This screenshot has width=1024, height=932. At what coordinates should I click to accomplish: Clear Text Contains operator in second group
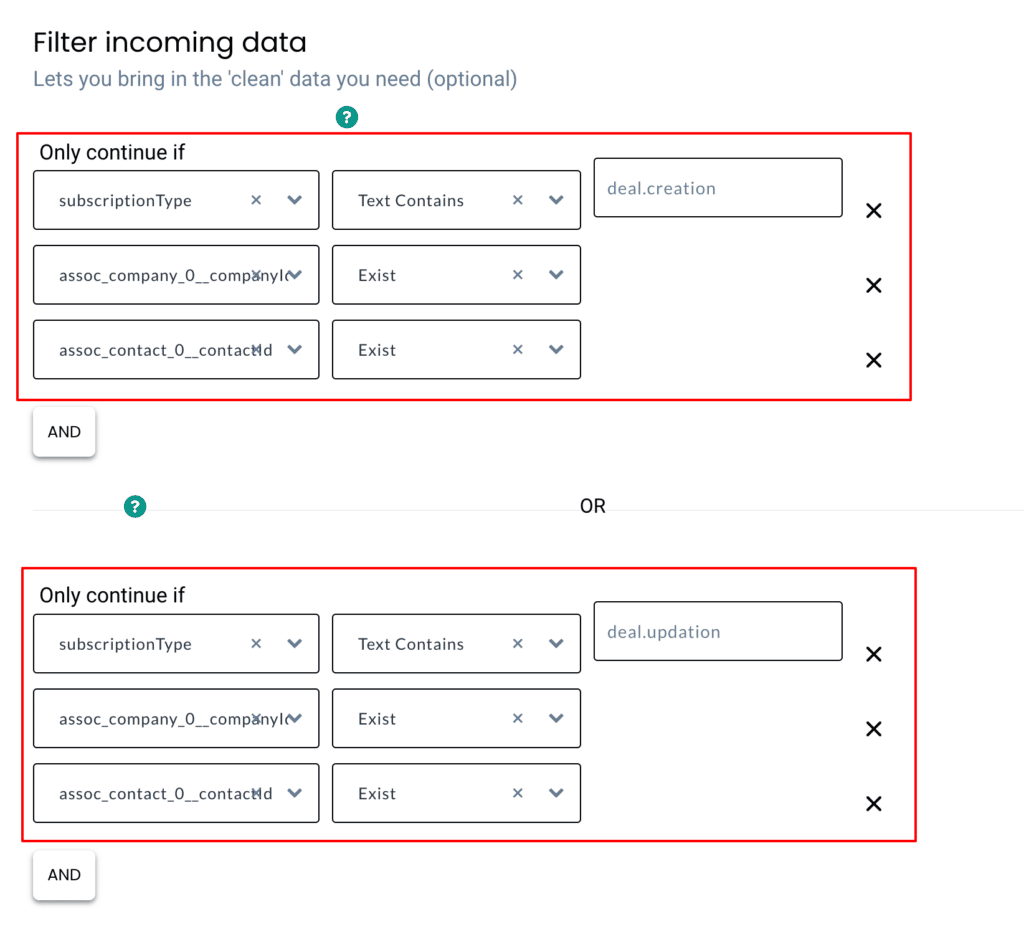pos(518,643)
